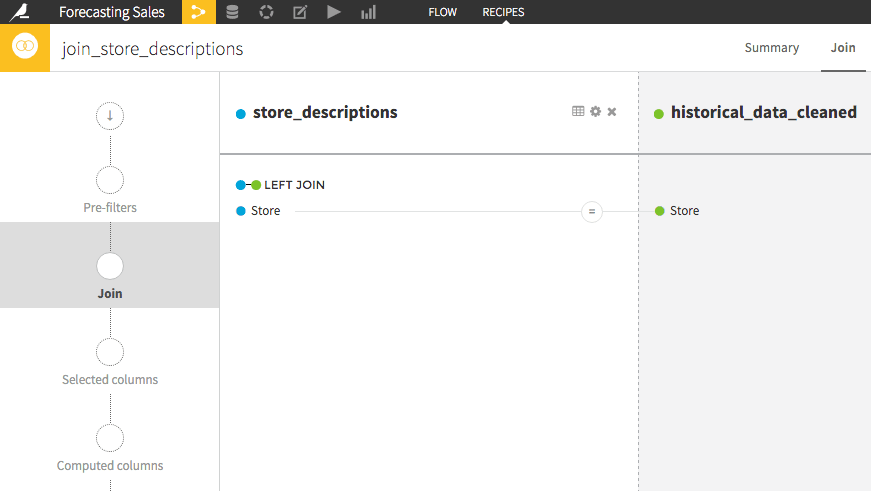Image resolution: width=871 pixels, height=491 pixels.
Task: View store_descriptions table columns icon
Action: [578, 111]
